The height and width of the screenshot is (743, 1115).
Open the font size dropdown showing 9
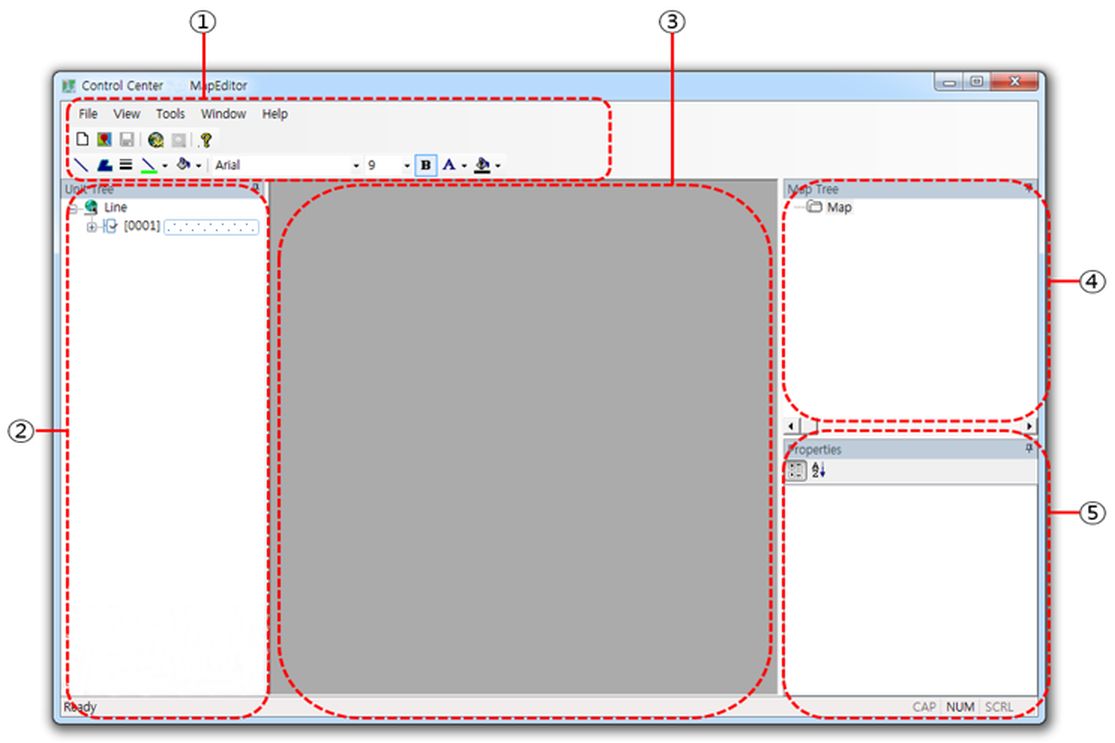(x=407, y=166)
